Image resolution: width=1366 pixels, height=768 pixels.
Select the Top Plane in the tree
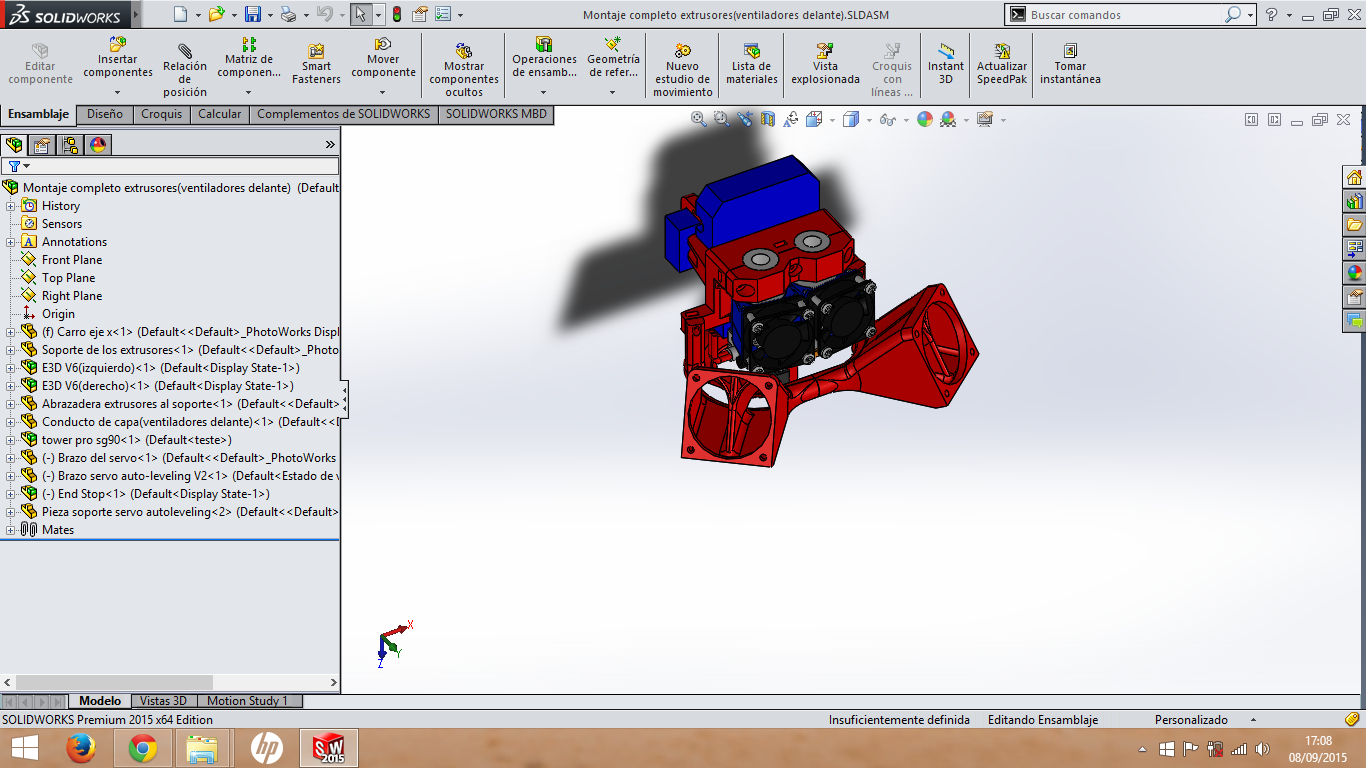pyautogui.click(x=69, y=278)
